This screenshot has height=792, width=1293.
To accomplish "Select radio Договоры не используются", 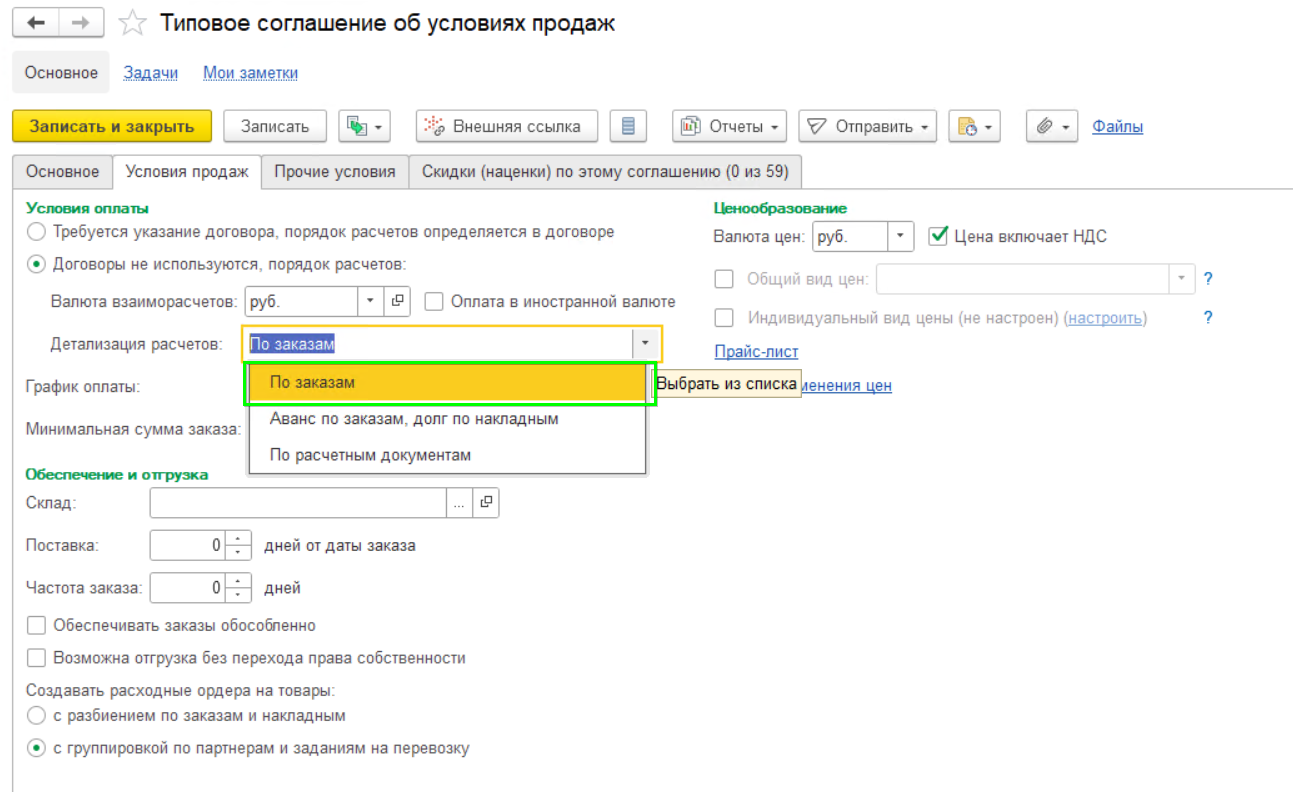I will 37,265.
